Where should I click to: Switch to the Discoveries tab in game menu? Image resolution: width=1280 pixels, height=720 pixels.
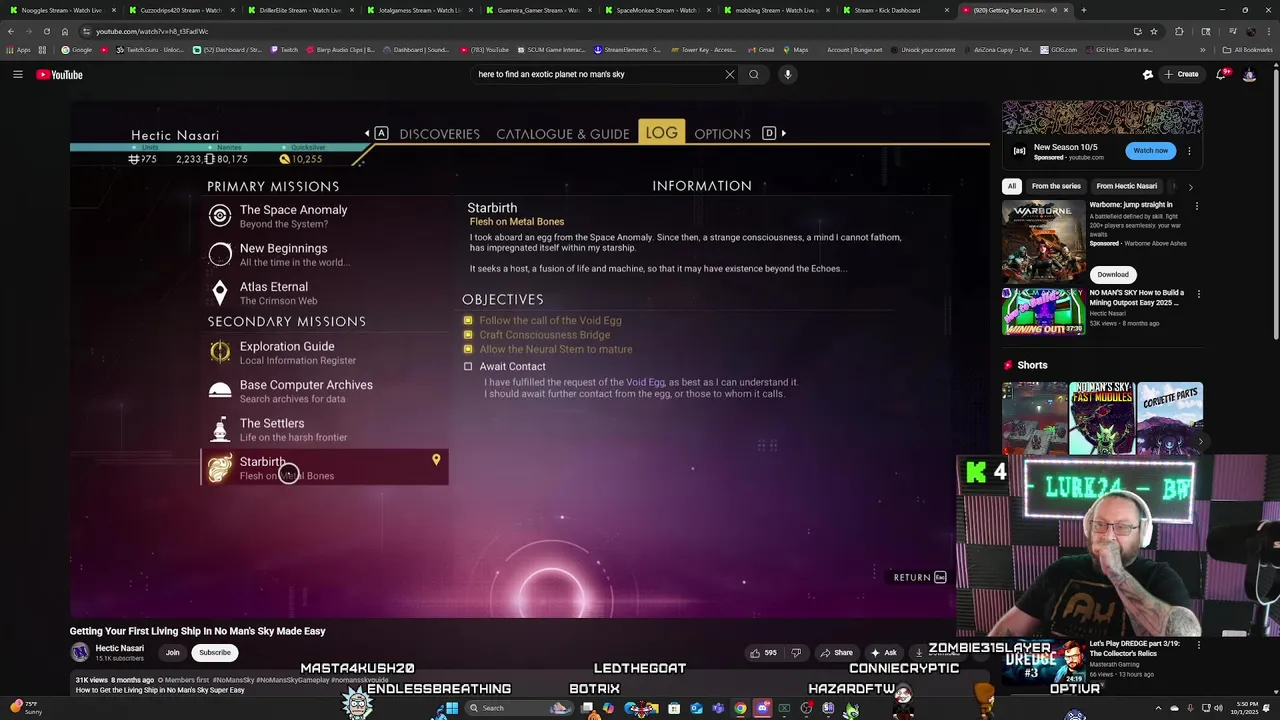point(439,134)
